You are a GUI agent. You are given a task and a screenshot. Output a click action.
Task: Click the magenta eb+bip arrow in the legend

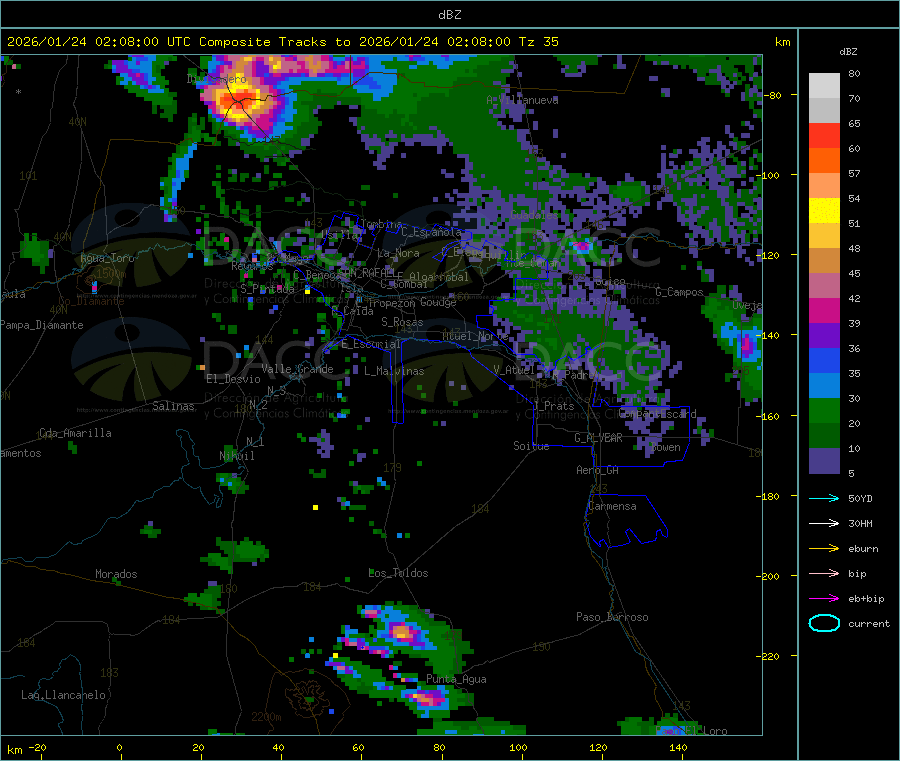(x=824, y=599)
